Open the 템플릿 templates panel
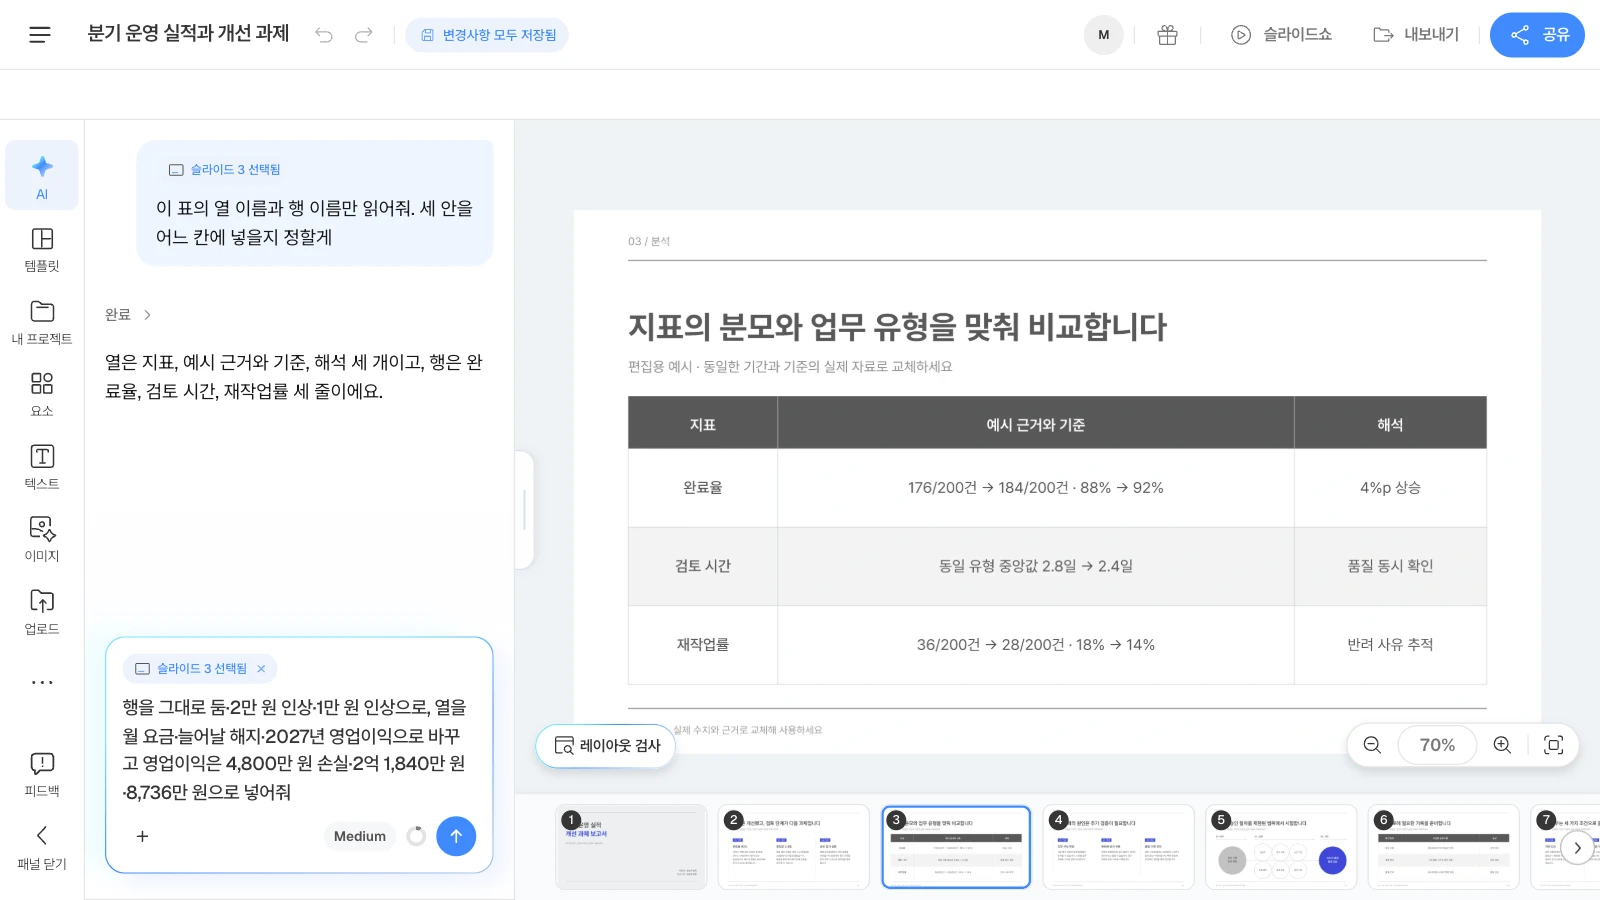This screenshot has width=1600, height=900. pyautogui.click(x=42, y=249)
